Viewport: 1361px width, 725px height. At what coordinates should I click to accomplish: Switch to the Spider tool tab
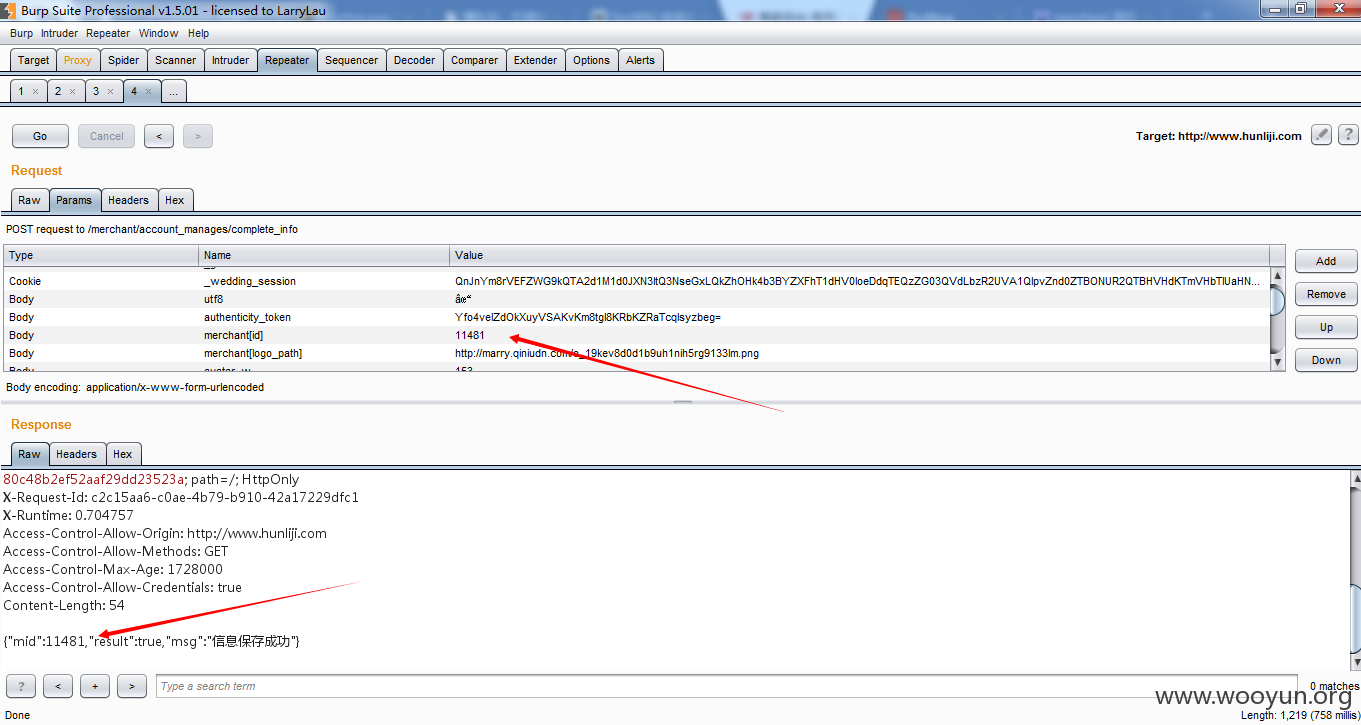point(124,60)
